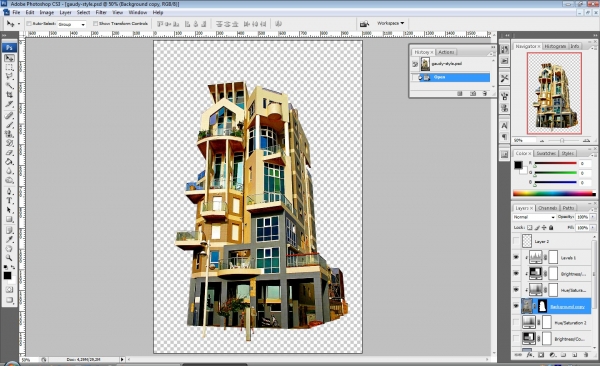
Task: Click the Background copy layer mask thumbnail
Action: [543, 306]
